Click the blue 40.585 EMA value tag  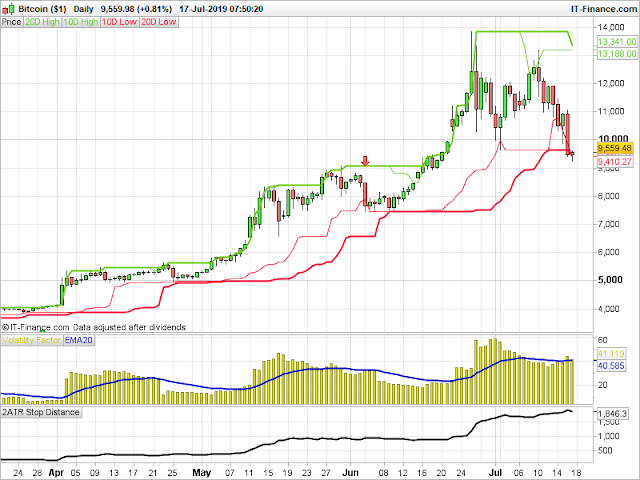(x=611, y=366)
